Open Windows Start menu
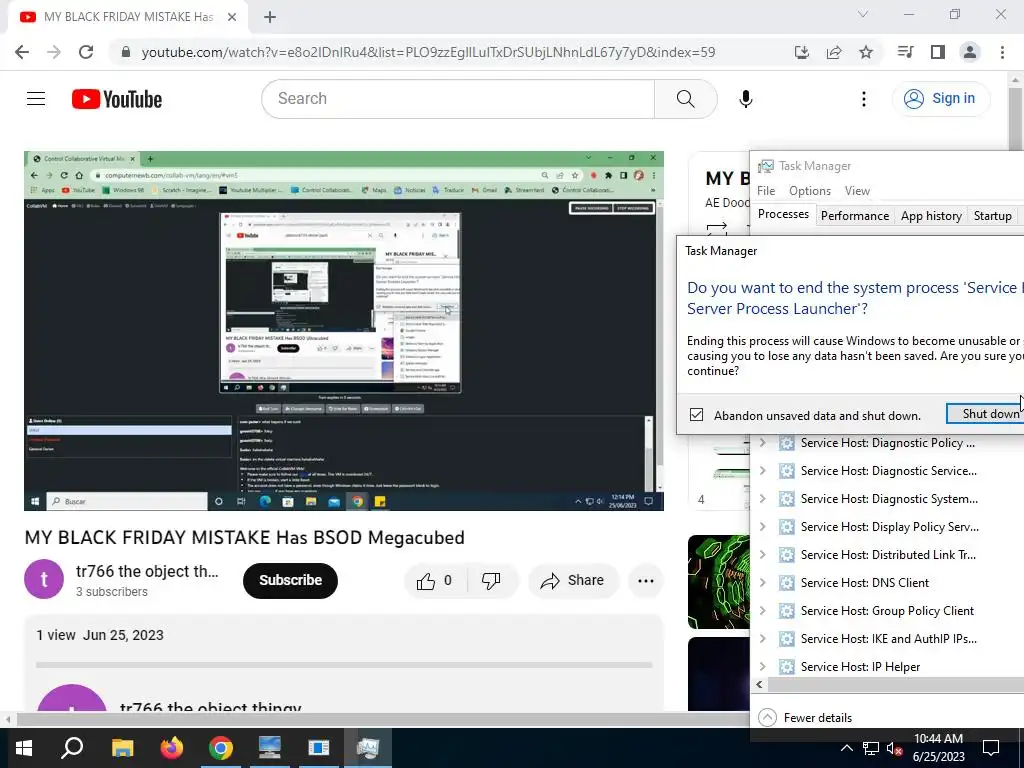Viewport: 1024px width, 768px height. pos(24,748)
